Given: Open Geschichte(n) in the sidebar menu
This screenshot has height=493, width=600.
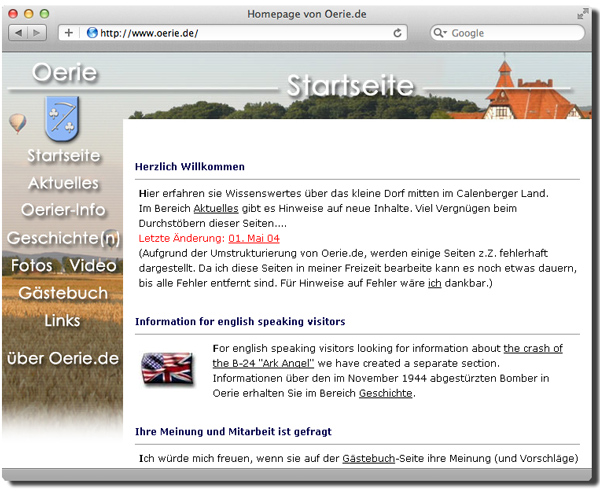Looking at the screenshot, I should coord(63,238).
